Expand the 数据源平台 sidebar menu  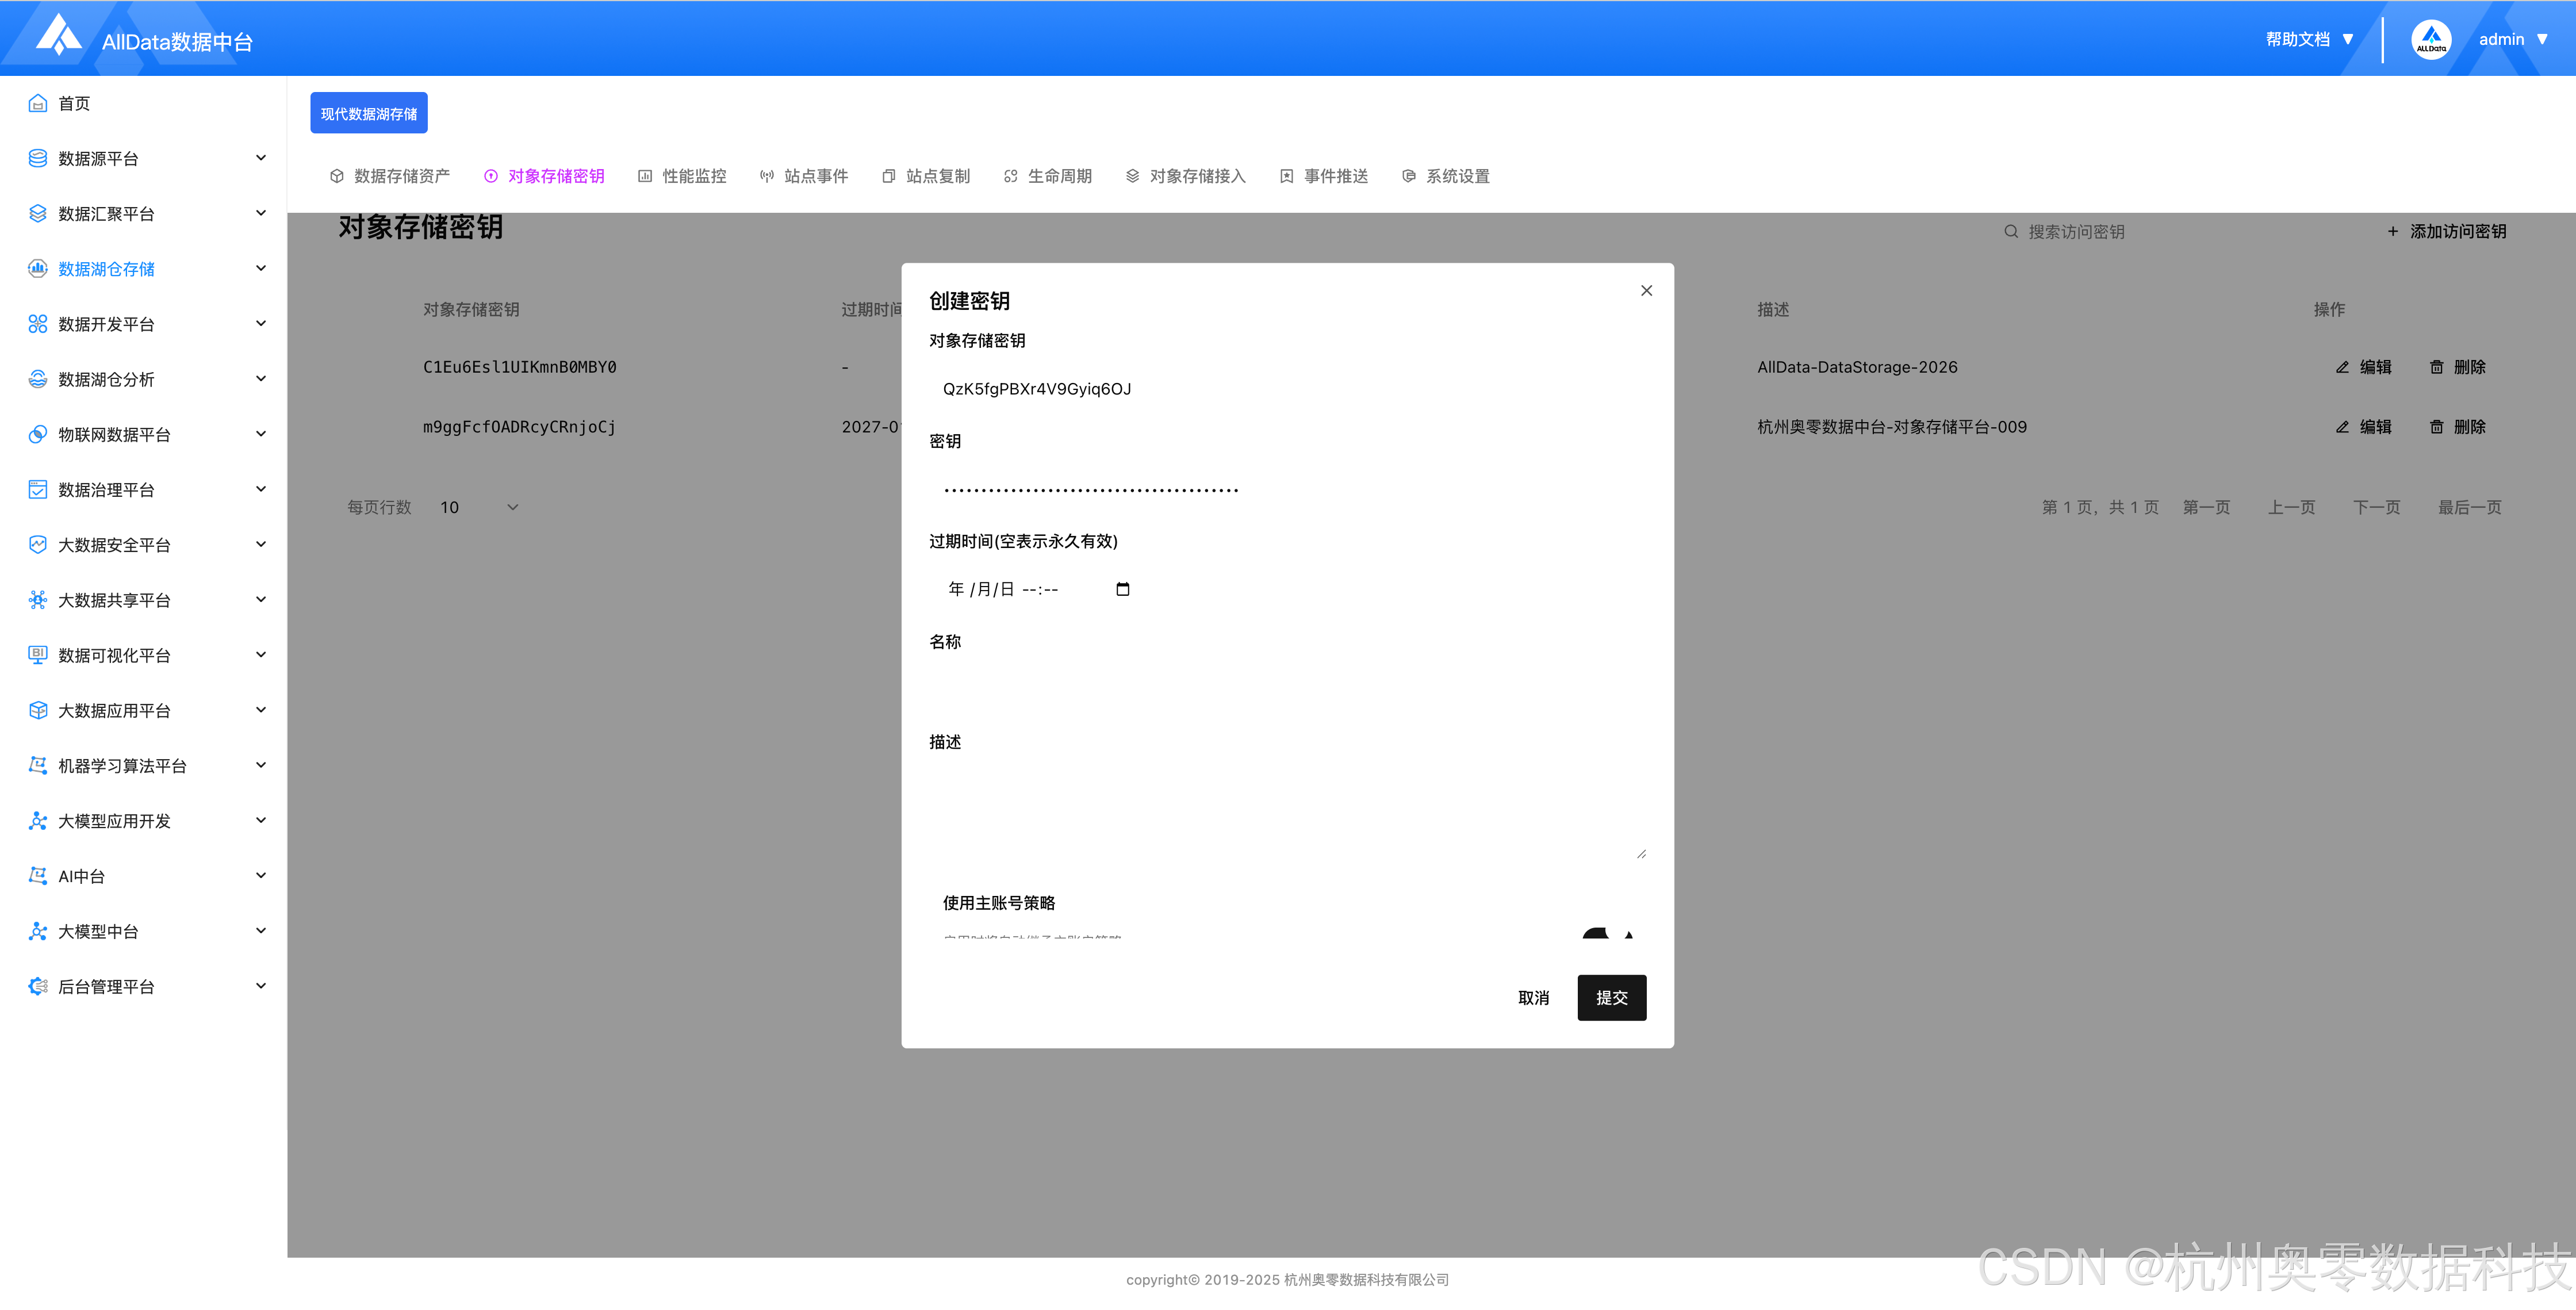[260, 158]
